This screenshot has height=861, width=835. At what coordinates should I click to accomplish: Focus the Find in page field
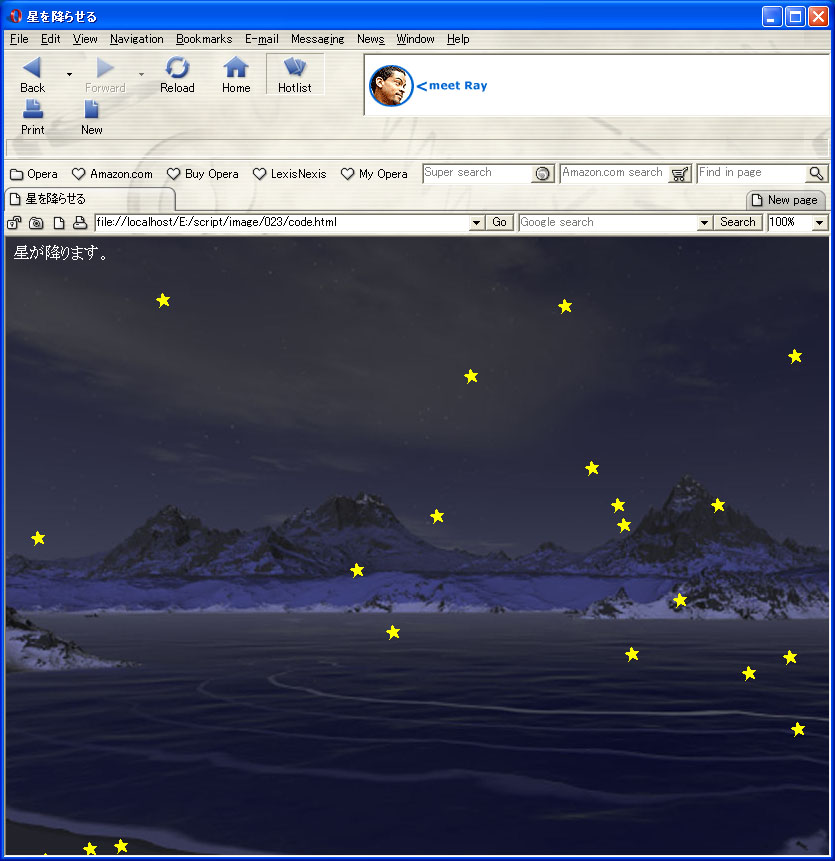point(752,173)
